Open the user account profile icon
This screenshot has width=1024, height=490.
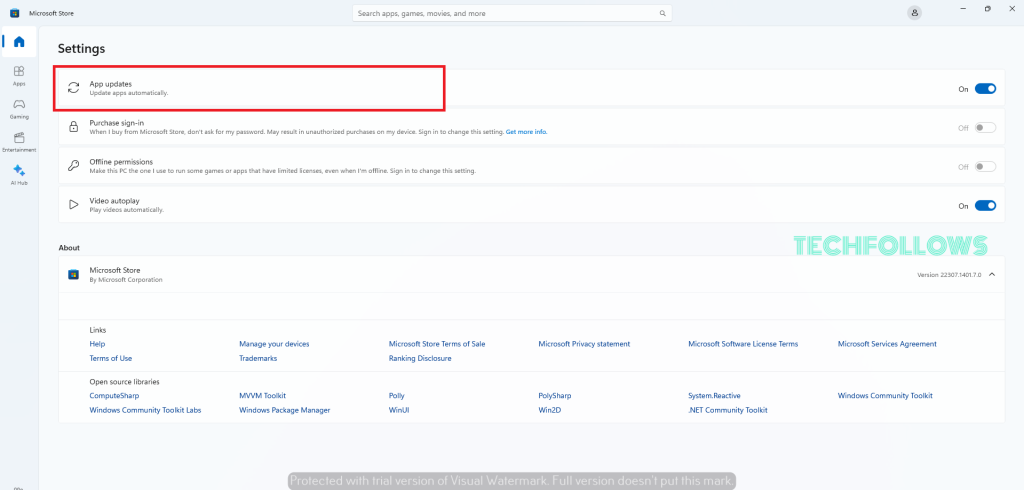[914, 13]
